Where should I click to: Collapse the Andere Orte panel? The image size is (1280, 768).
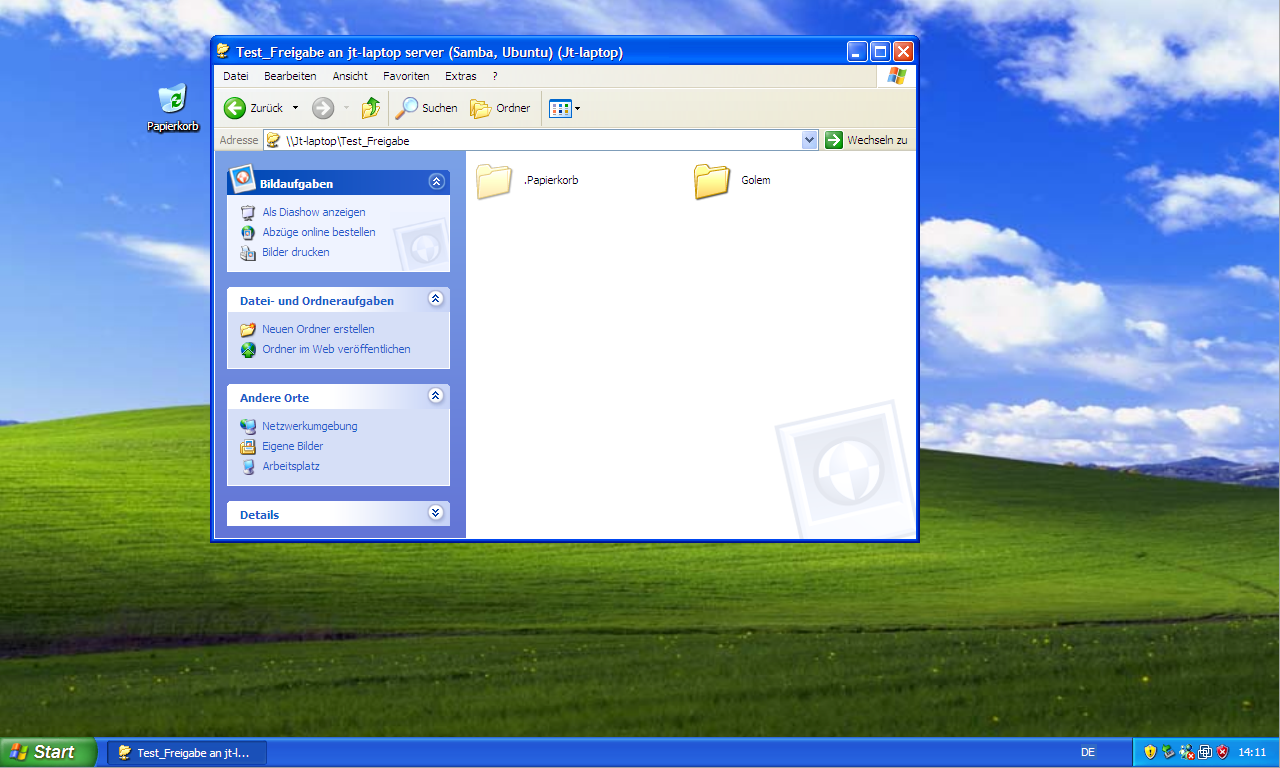435,395
